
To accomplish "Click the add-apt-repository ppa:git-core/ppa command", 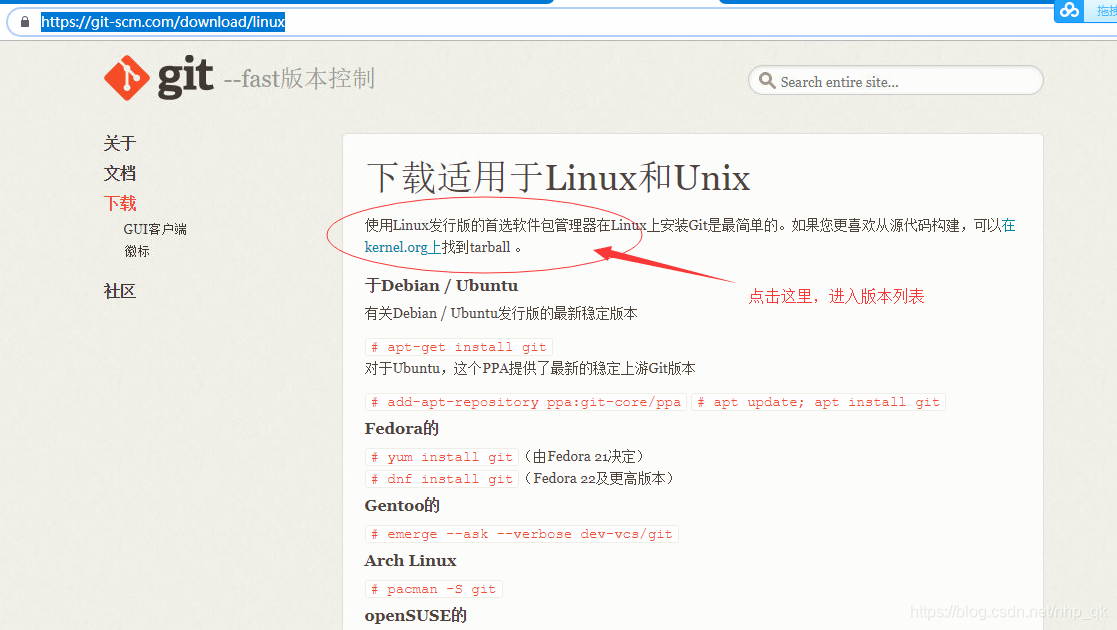I will click(526, 402).
